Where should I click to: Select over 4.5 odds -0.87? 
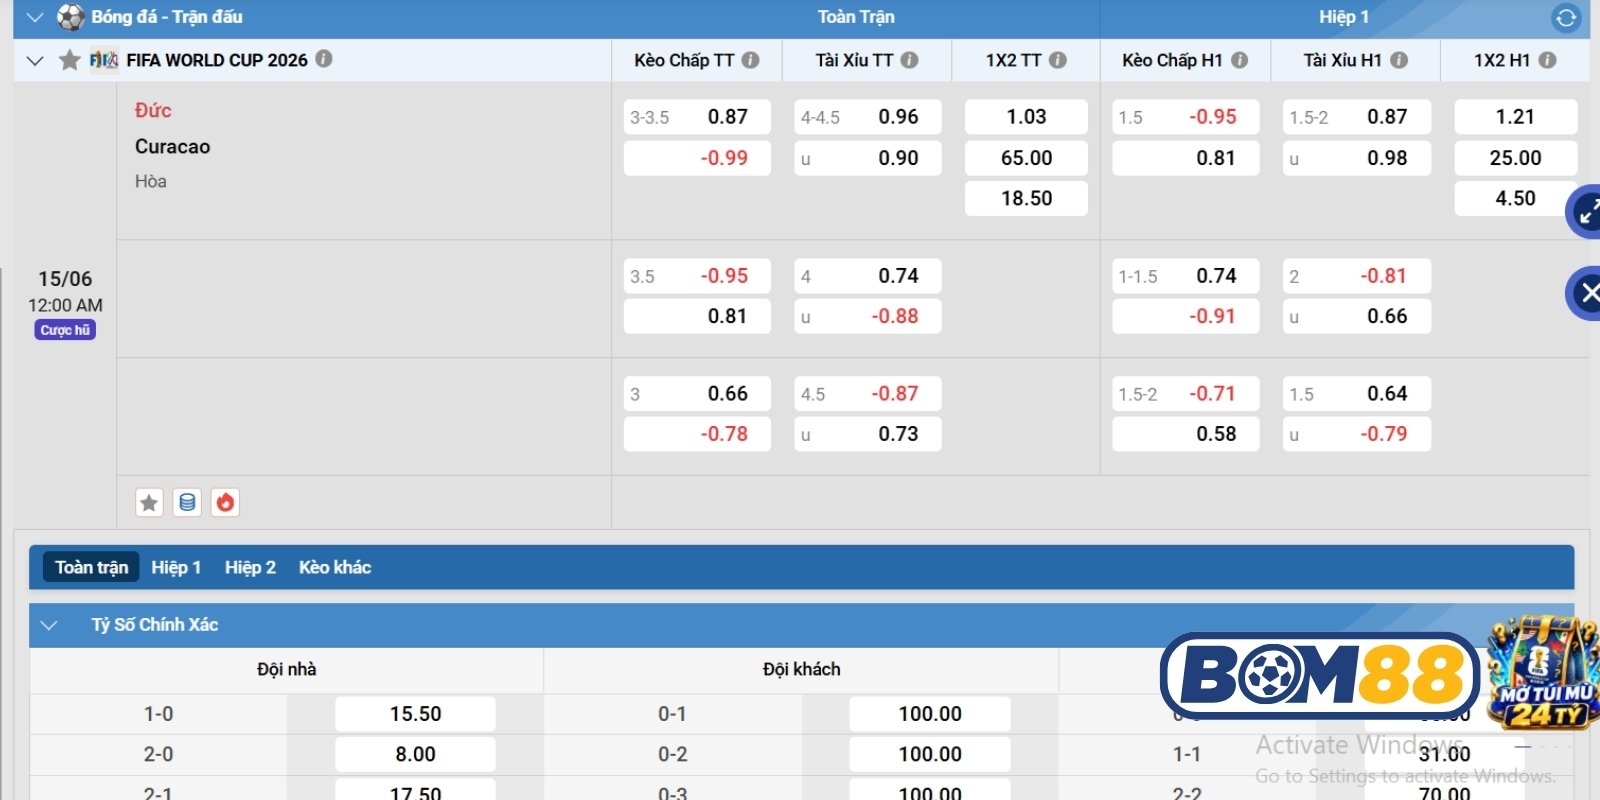pyautogui.click(x=868, y=394)
